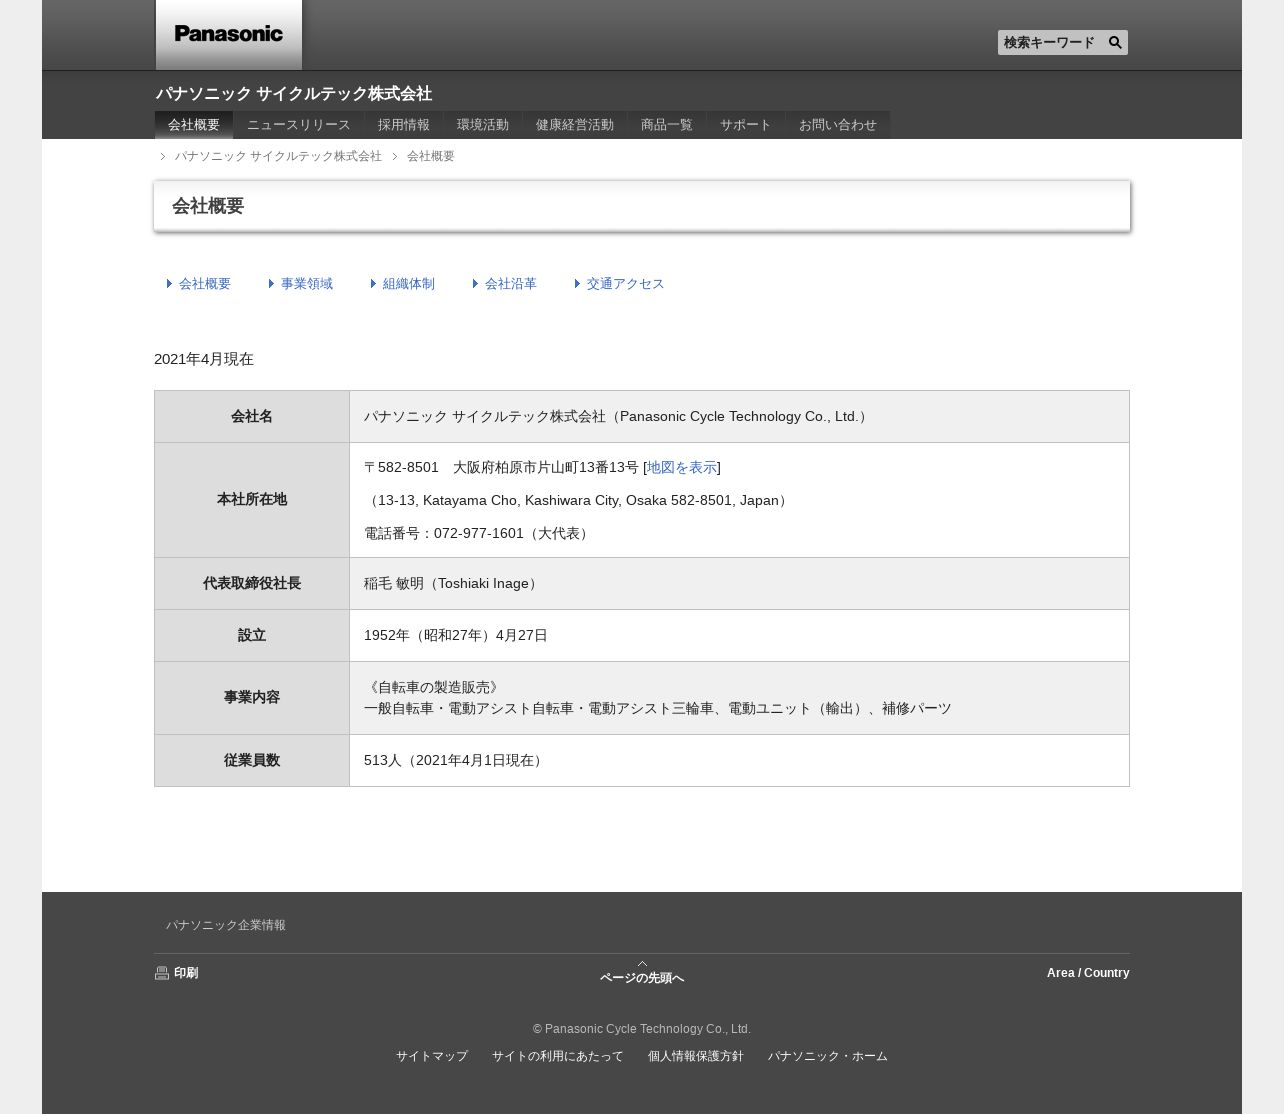Image resolution: width=1284 pixels, height=1114 pixels.
Task: Open サイトの利用にあたって footer link
Action: (558, 1056)
